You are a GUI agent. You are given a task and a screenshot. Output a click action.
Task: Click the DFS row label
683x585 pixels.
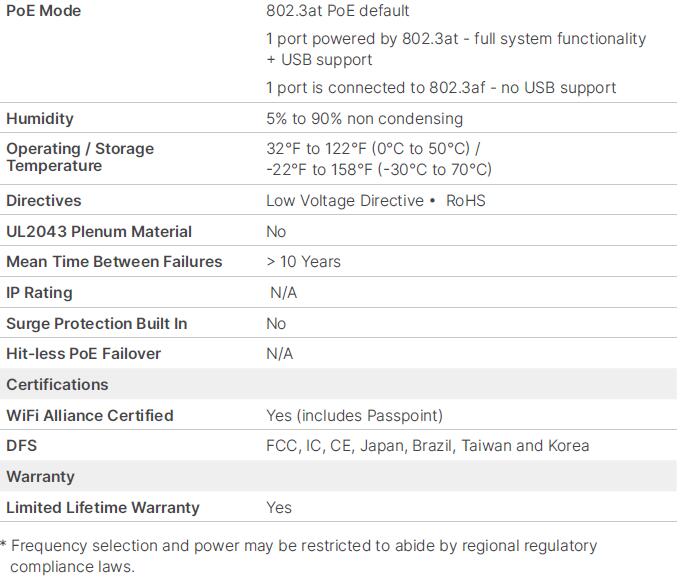(22, 446)
